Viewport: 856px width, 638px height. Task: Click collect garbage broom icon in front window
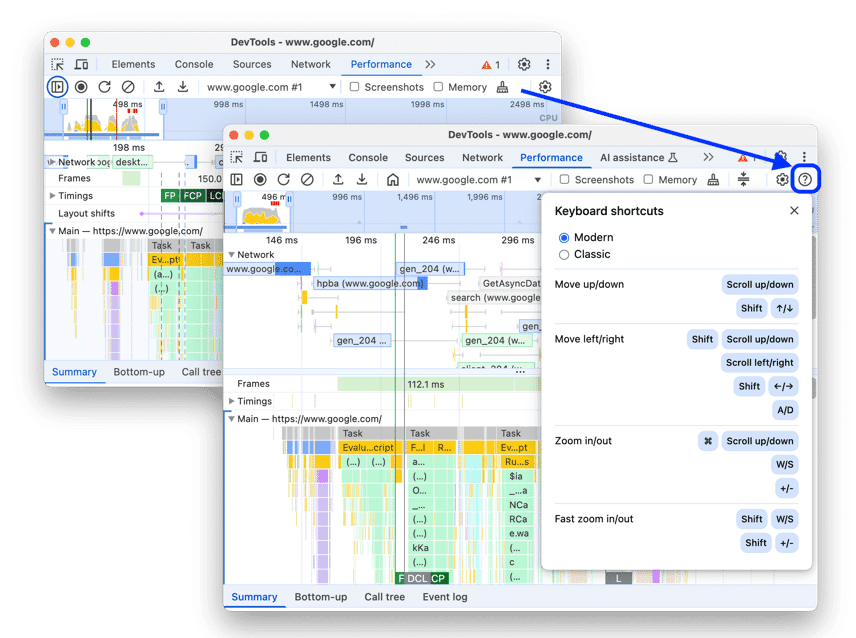713,180
